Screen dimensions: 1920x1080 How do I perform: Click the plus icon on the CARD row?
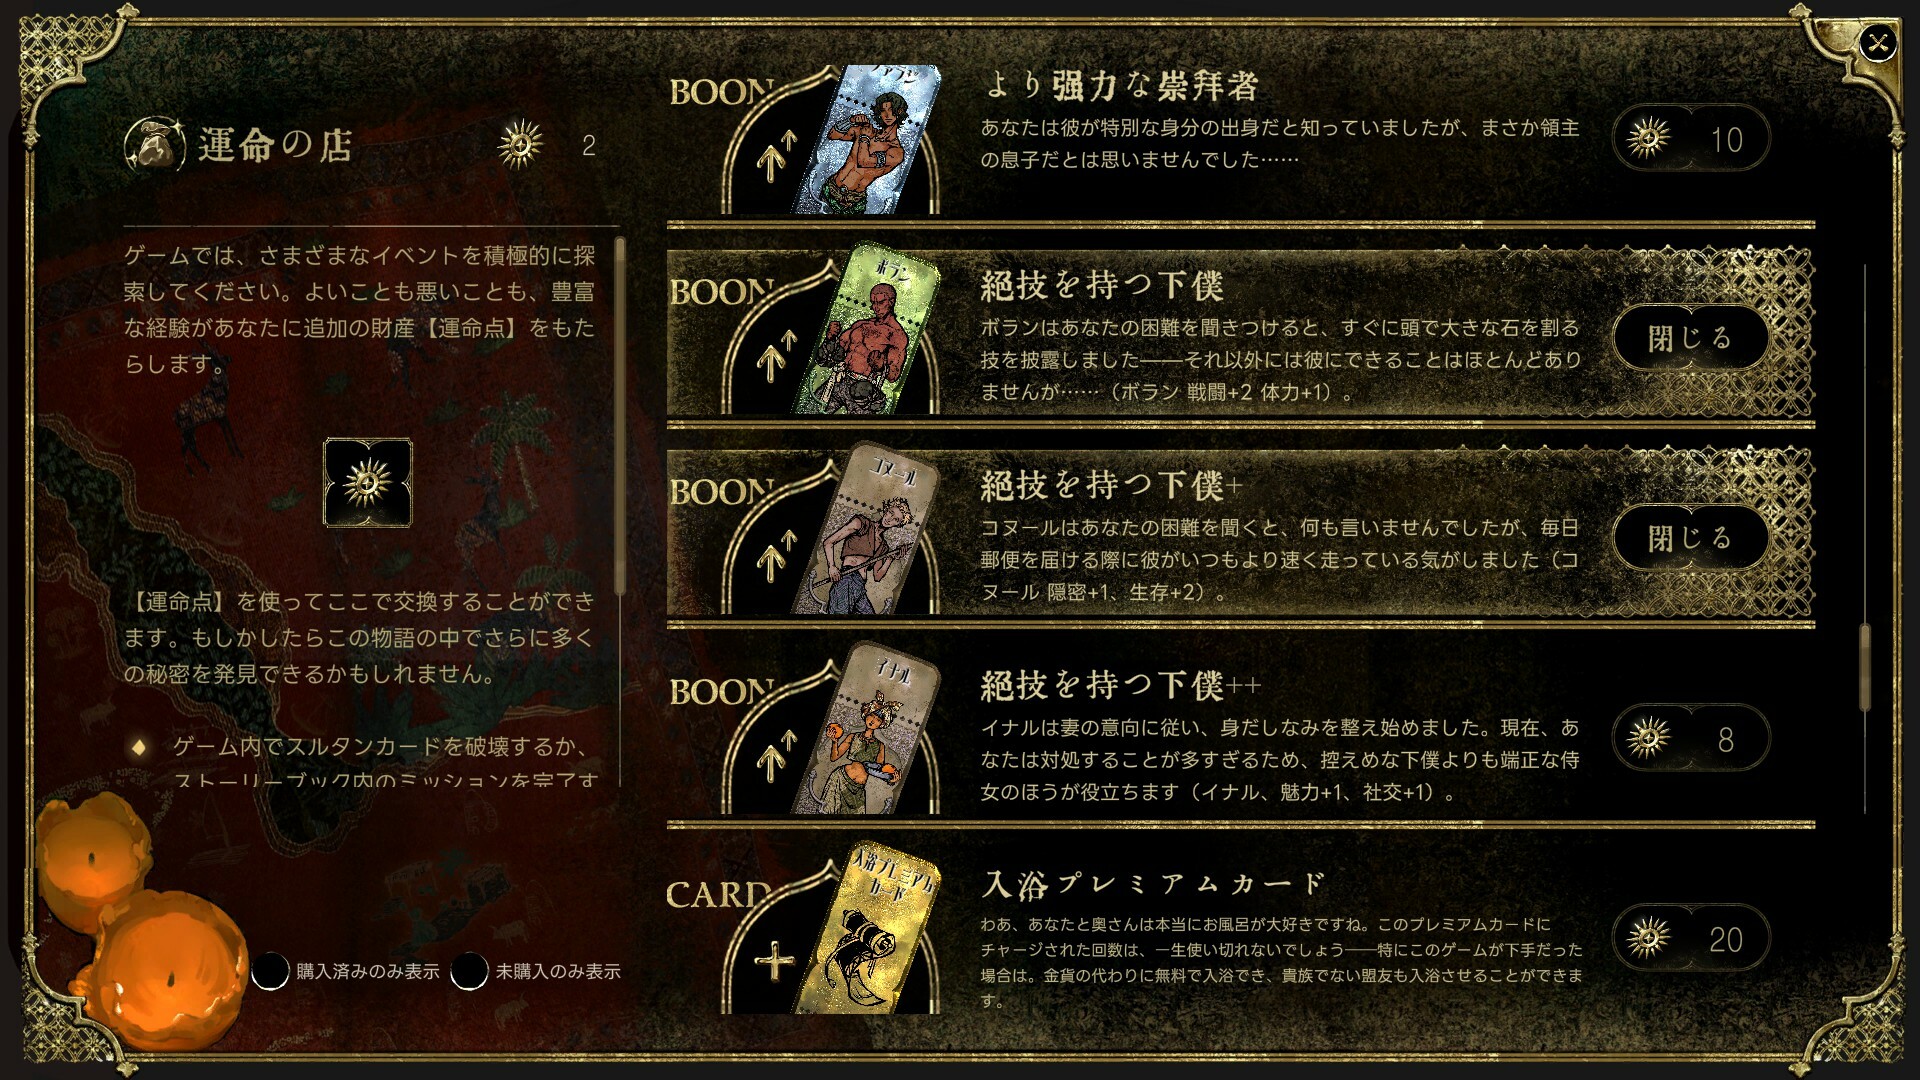click(774, 963)
